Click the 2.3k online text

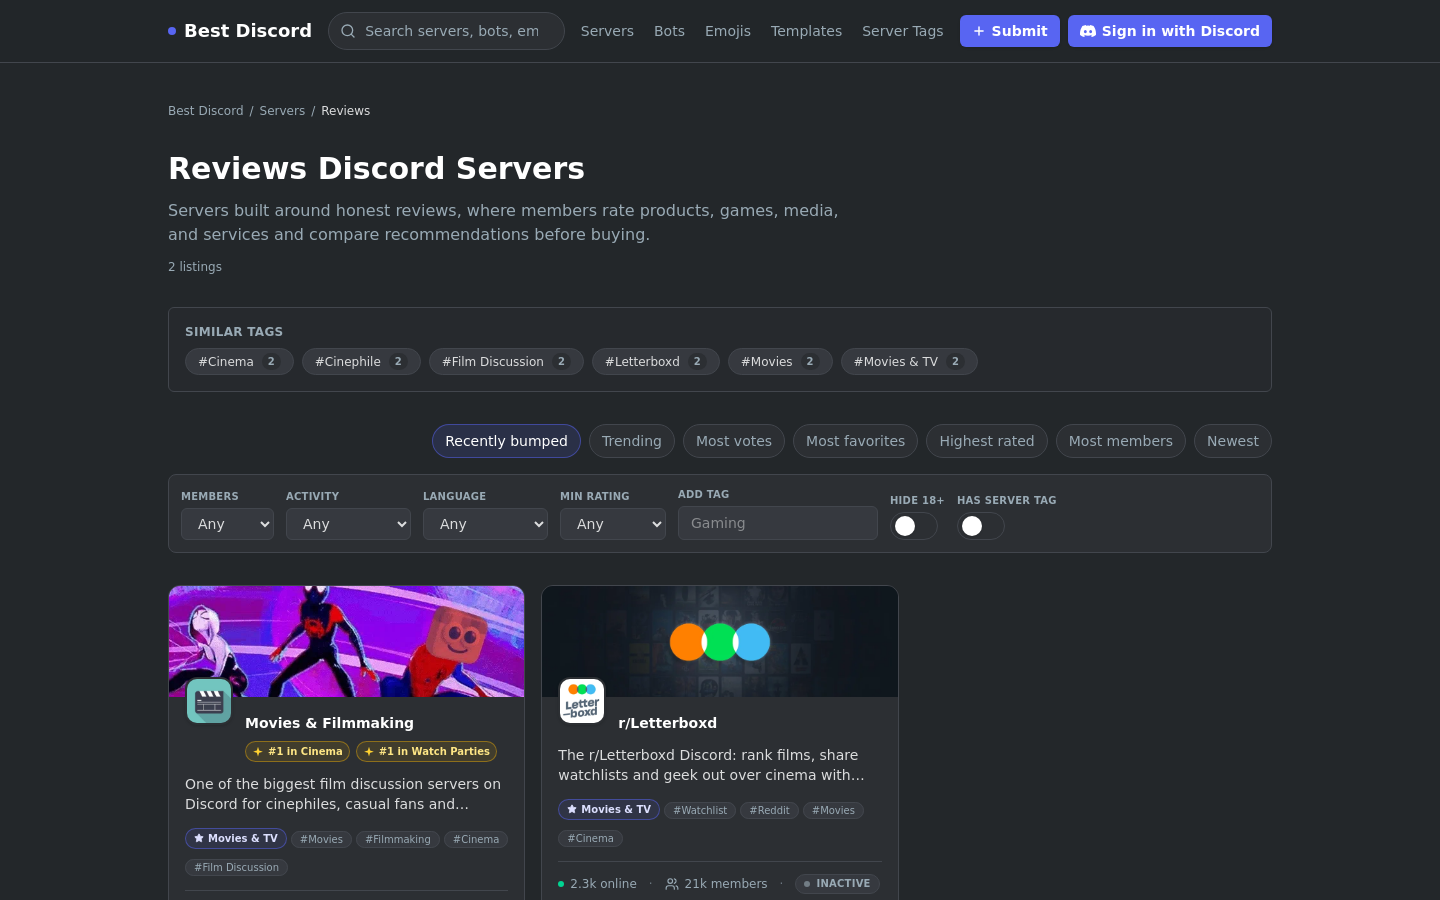point(603,884)
